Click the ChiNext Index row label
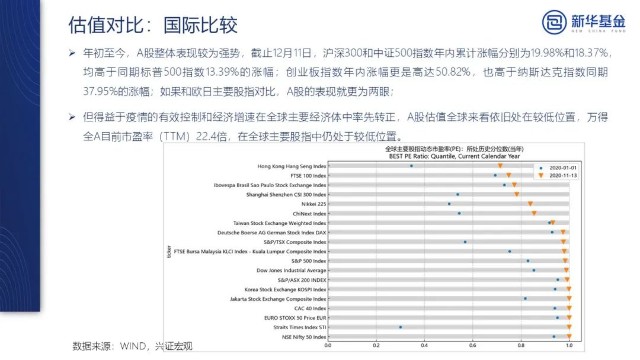The width and height of the screenshot is (640, 360). (309, 213)
